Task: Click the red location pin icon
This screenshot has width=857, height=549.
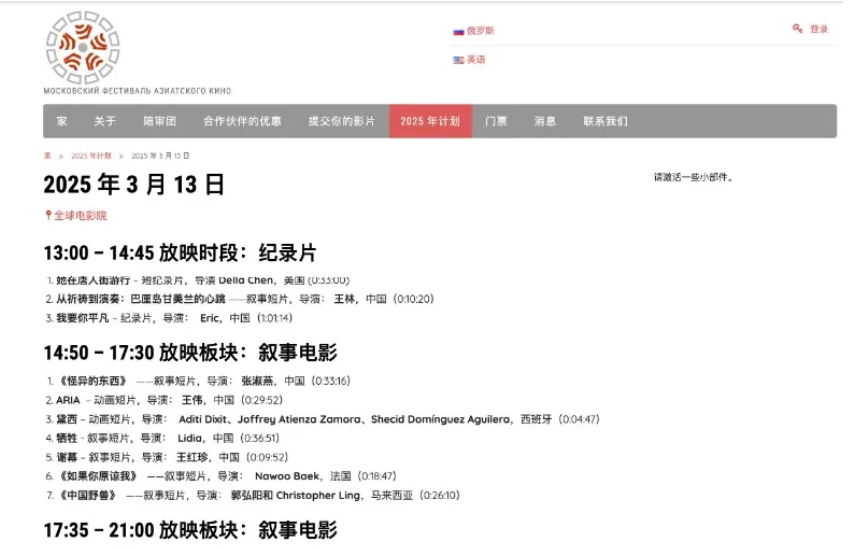Action: (x=47, y=215)
